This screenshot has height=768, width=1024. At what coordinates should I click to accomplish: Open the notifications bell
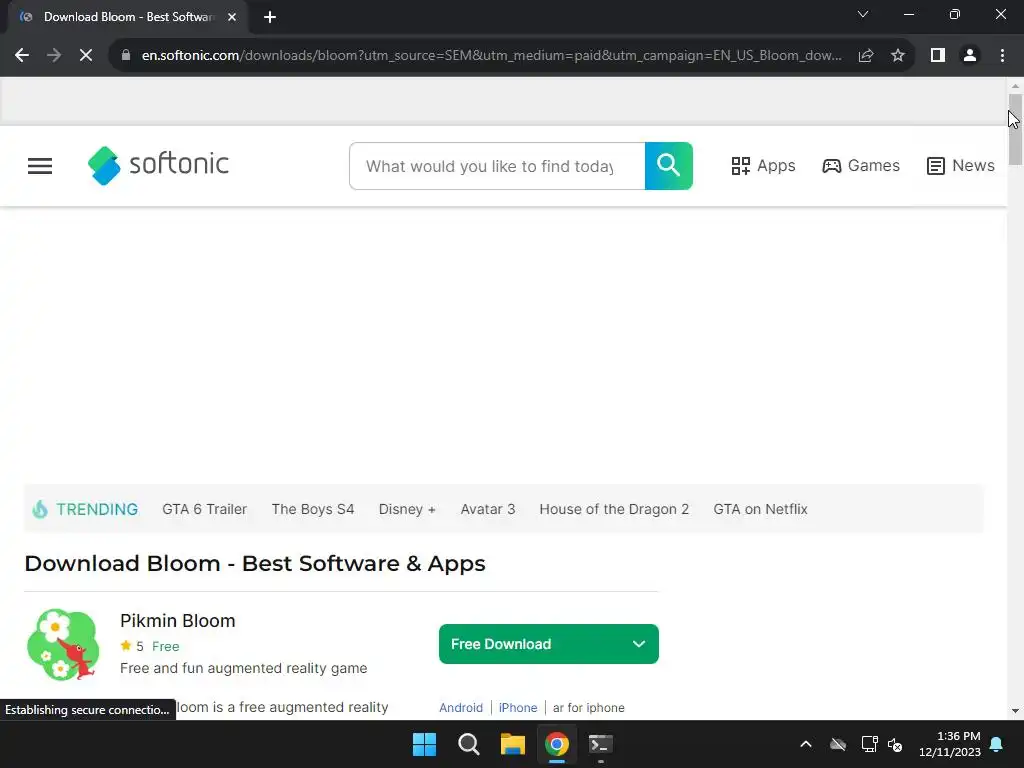[x=997, y=744]
